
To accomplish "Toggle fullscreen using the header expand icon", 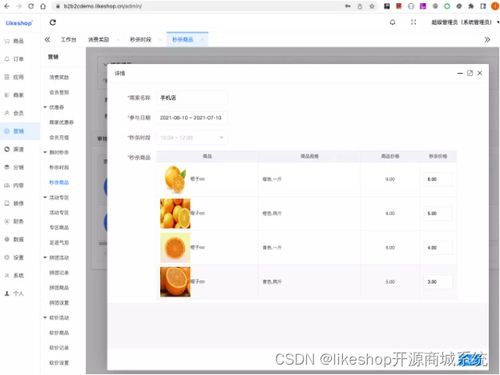I will pyautogui.click(x=413, y=22).
